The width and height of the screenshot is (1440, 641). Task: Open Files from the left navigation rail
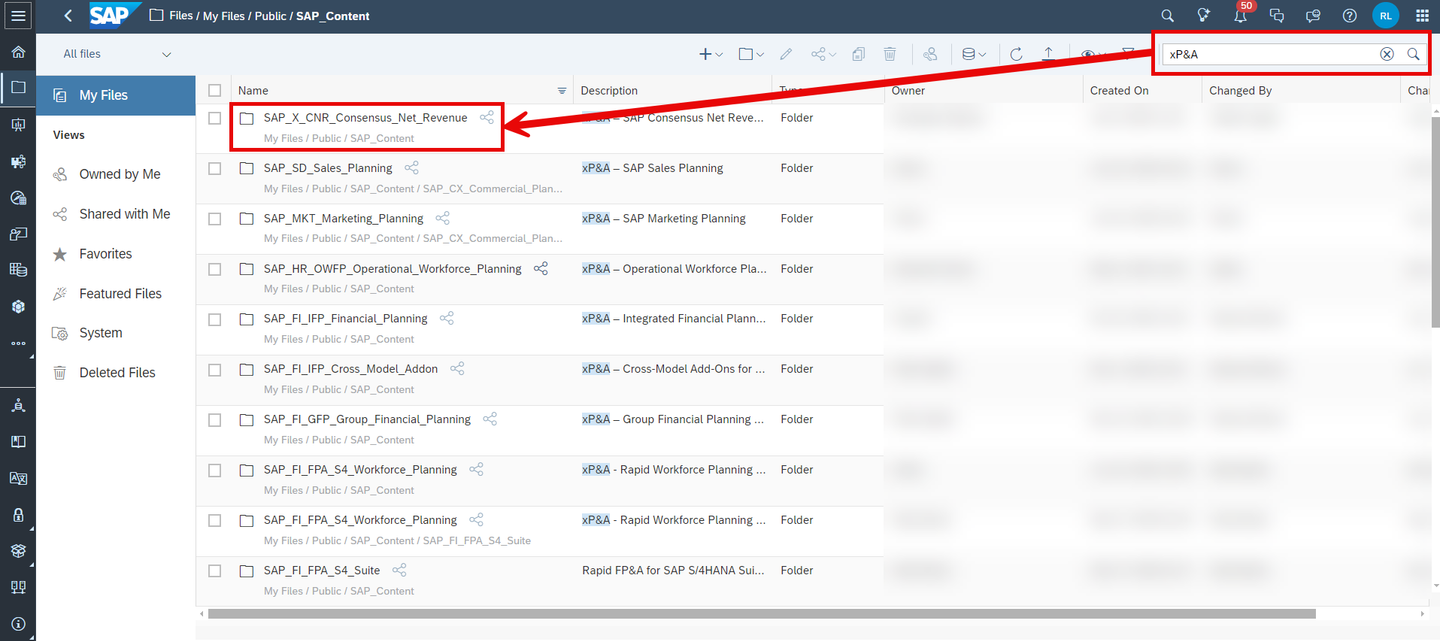click(x=18, y=88)
